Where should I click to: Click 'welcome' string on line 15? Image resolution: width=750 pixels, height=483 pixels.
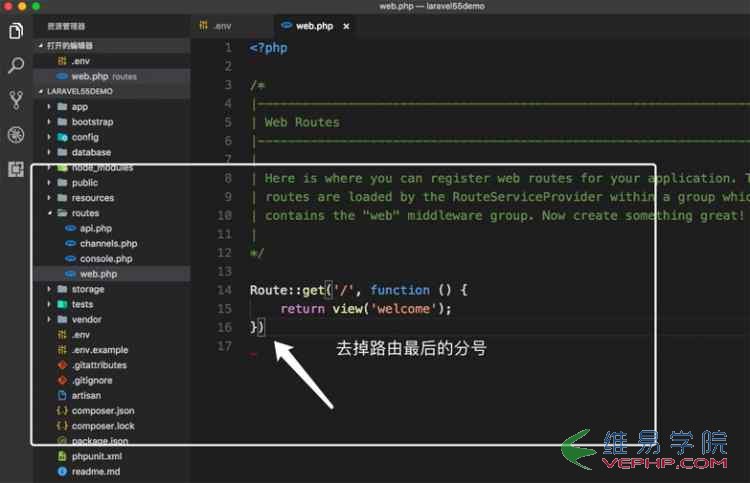pyautogui.click(x=403, y=309)
